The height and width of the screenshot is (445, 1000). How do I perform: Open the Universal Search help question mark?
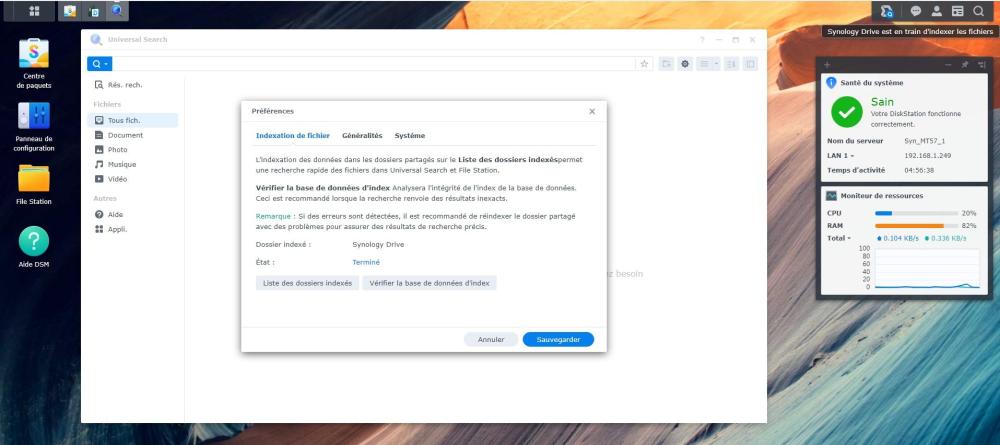tap(702, 40)
